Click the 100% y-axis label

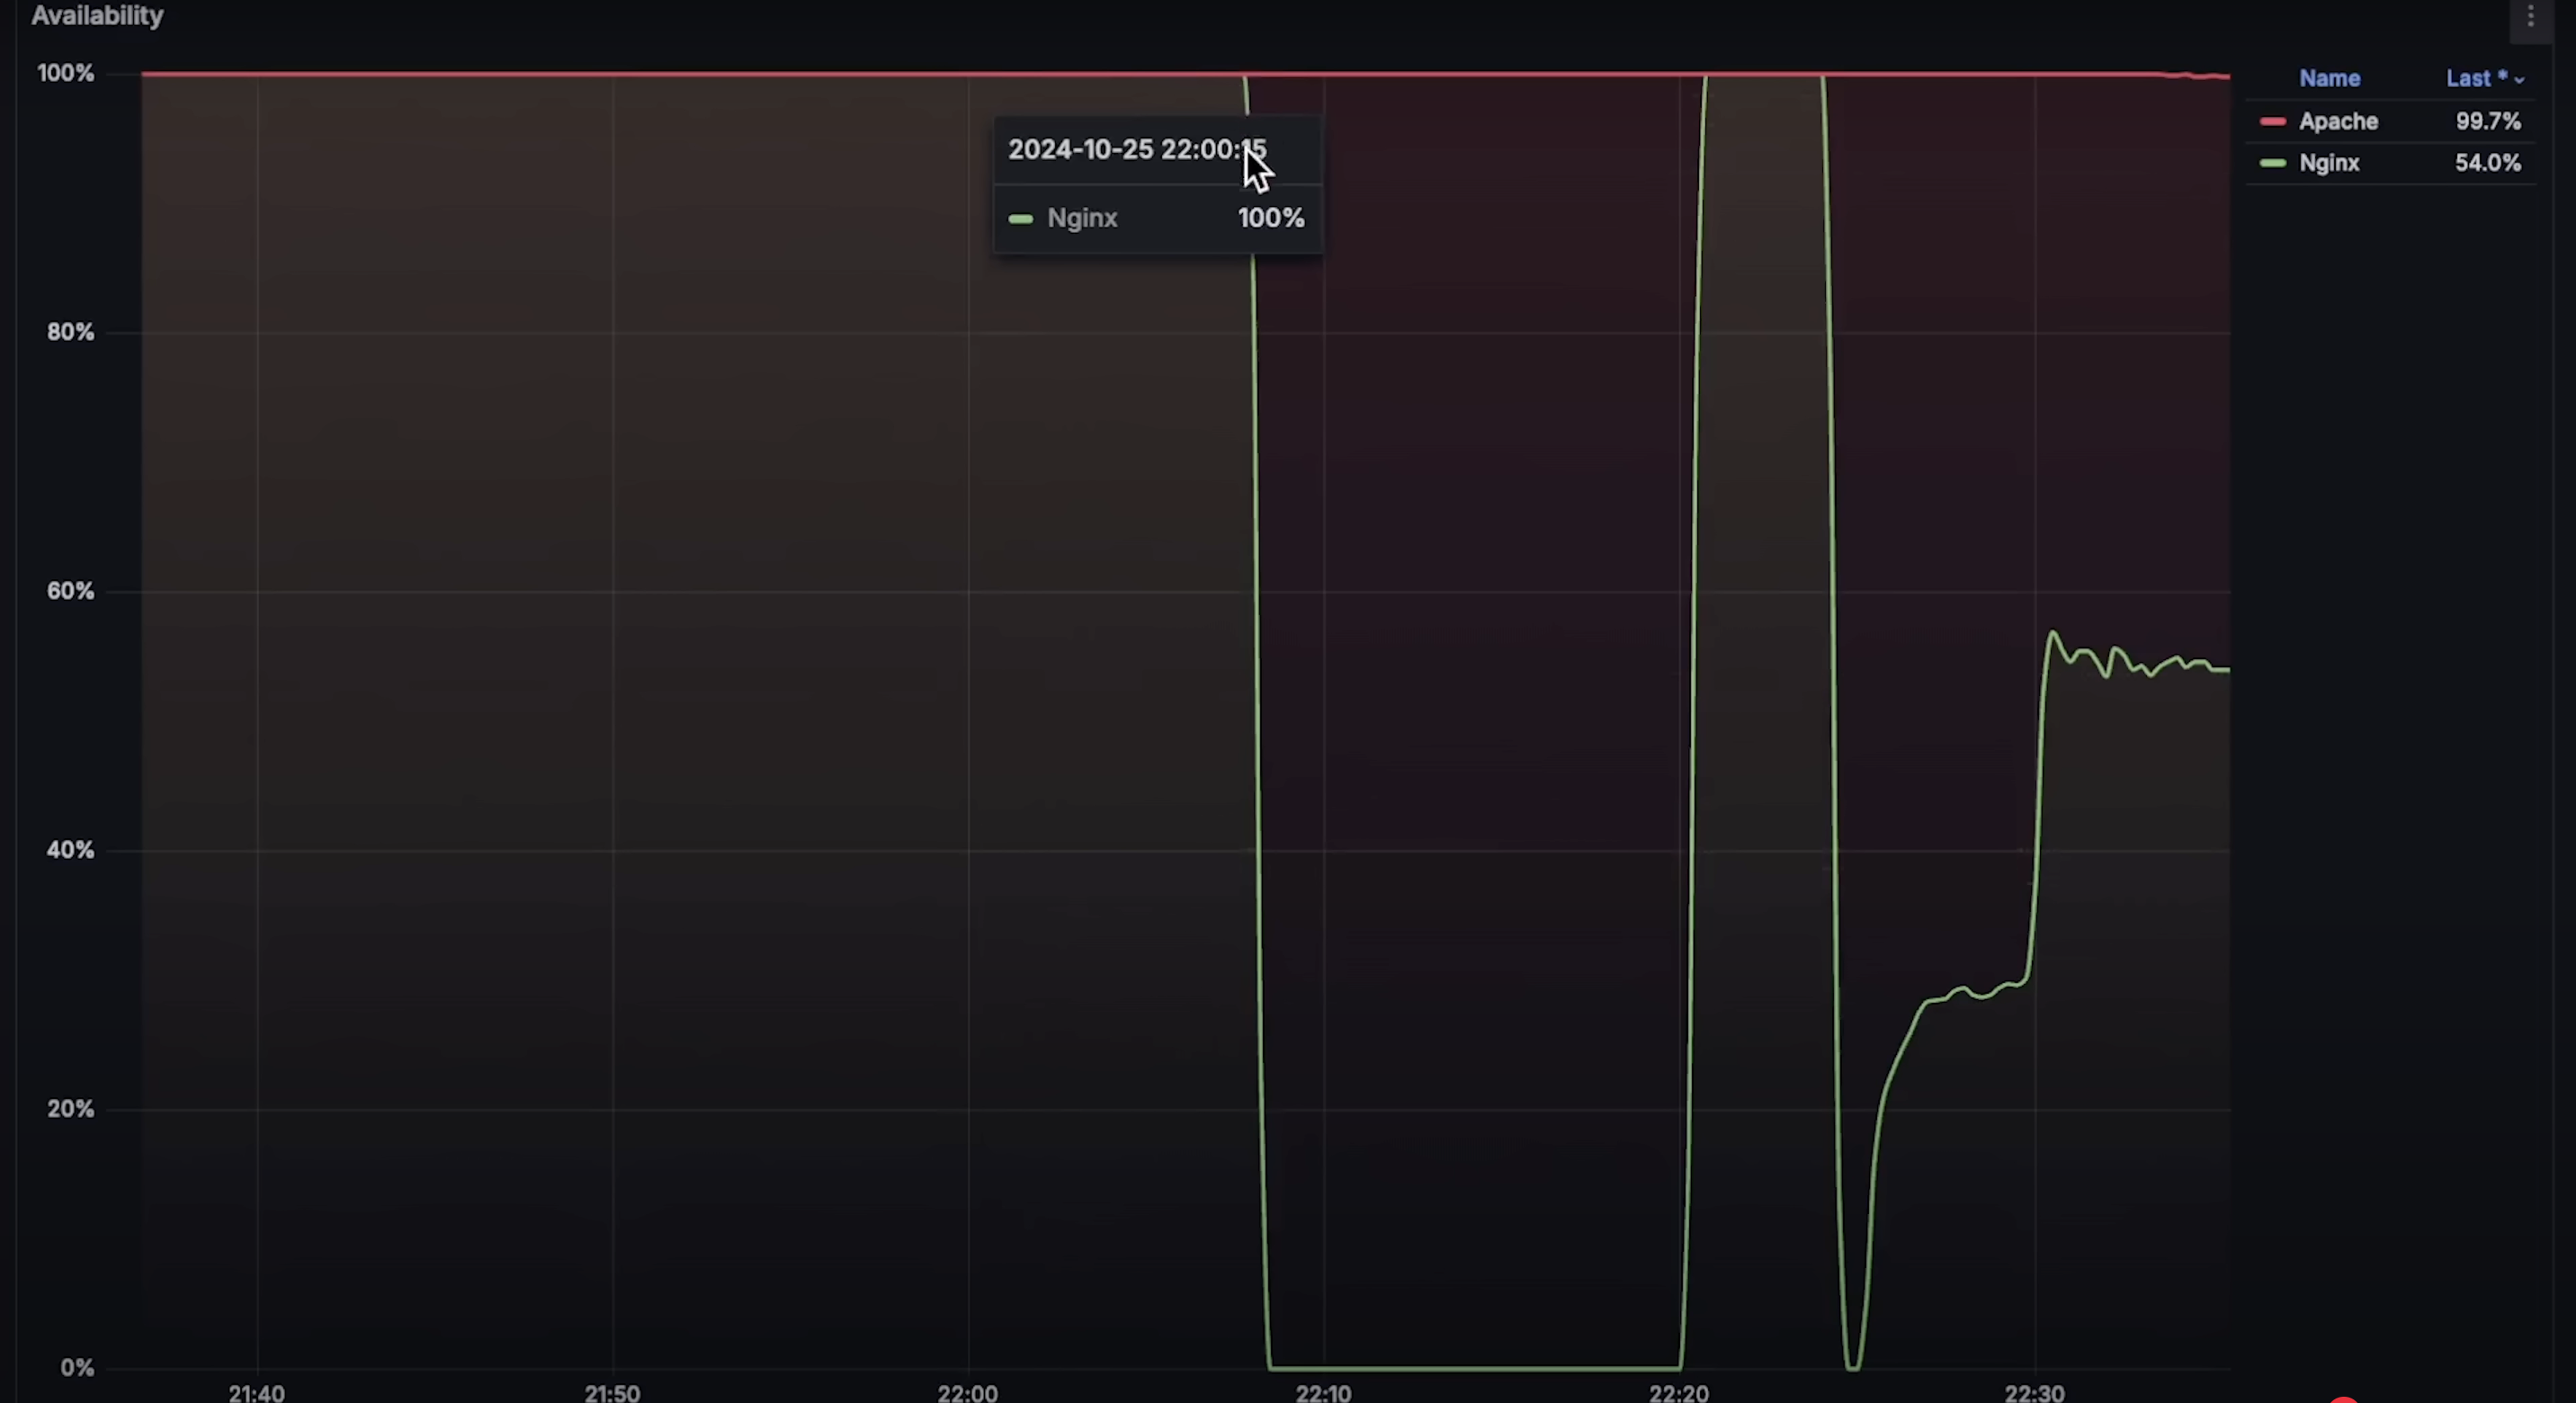pyautogui.click(x=65, y=73)
